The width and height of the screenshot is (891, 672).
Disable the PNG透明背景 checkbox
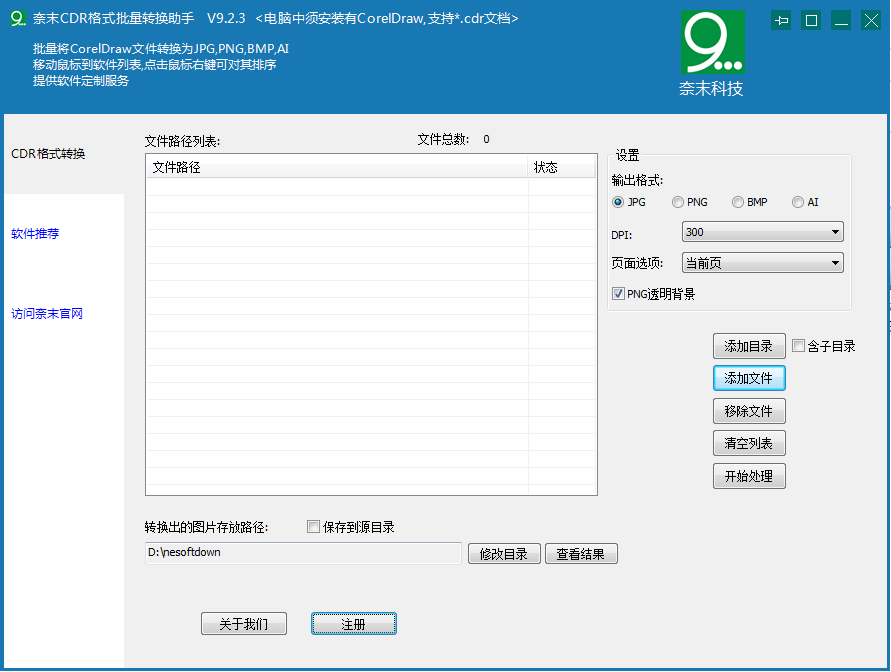pos(619,294)
